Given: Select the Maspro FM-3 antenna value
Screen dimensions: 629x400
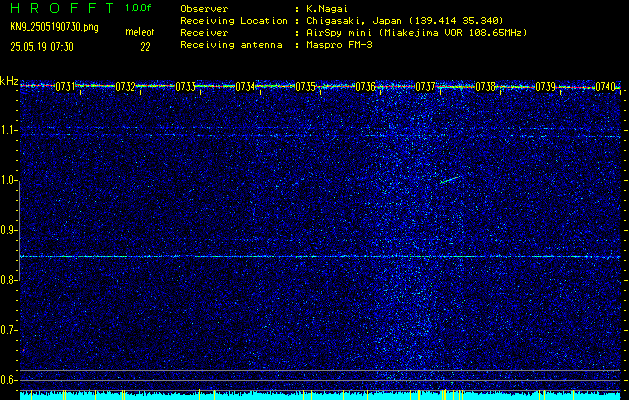Looking at the screenshot, I should pos(338,45).
